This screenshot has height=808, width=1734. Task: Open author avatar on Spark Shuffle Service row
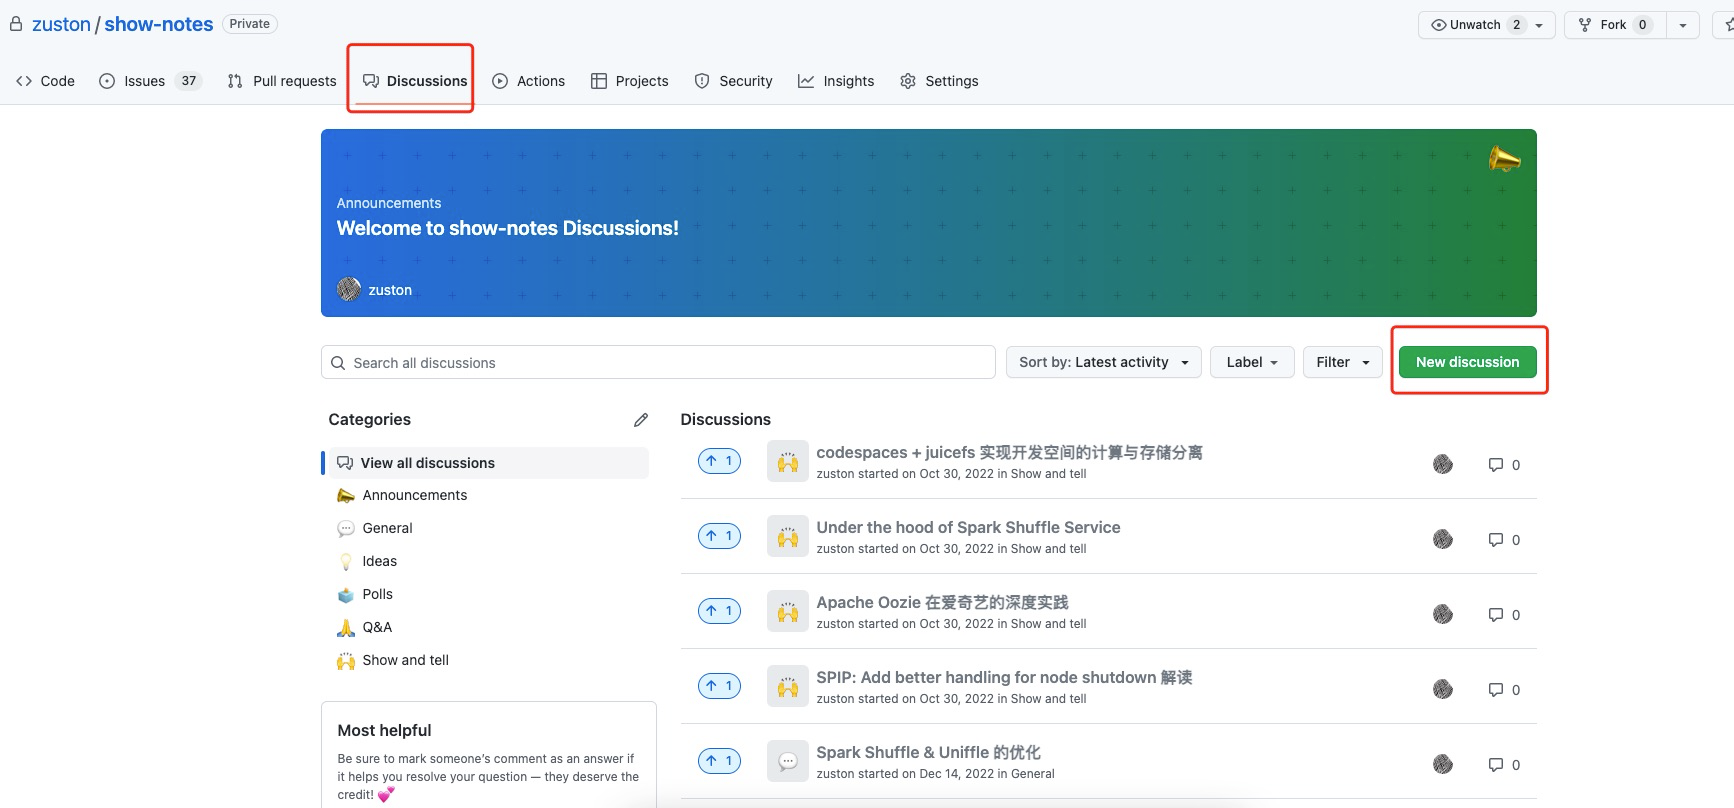(x=1443, y=539)
